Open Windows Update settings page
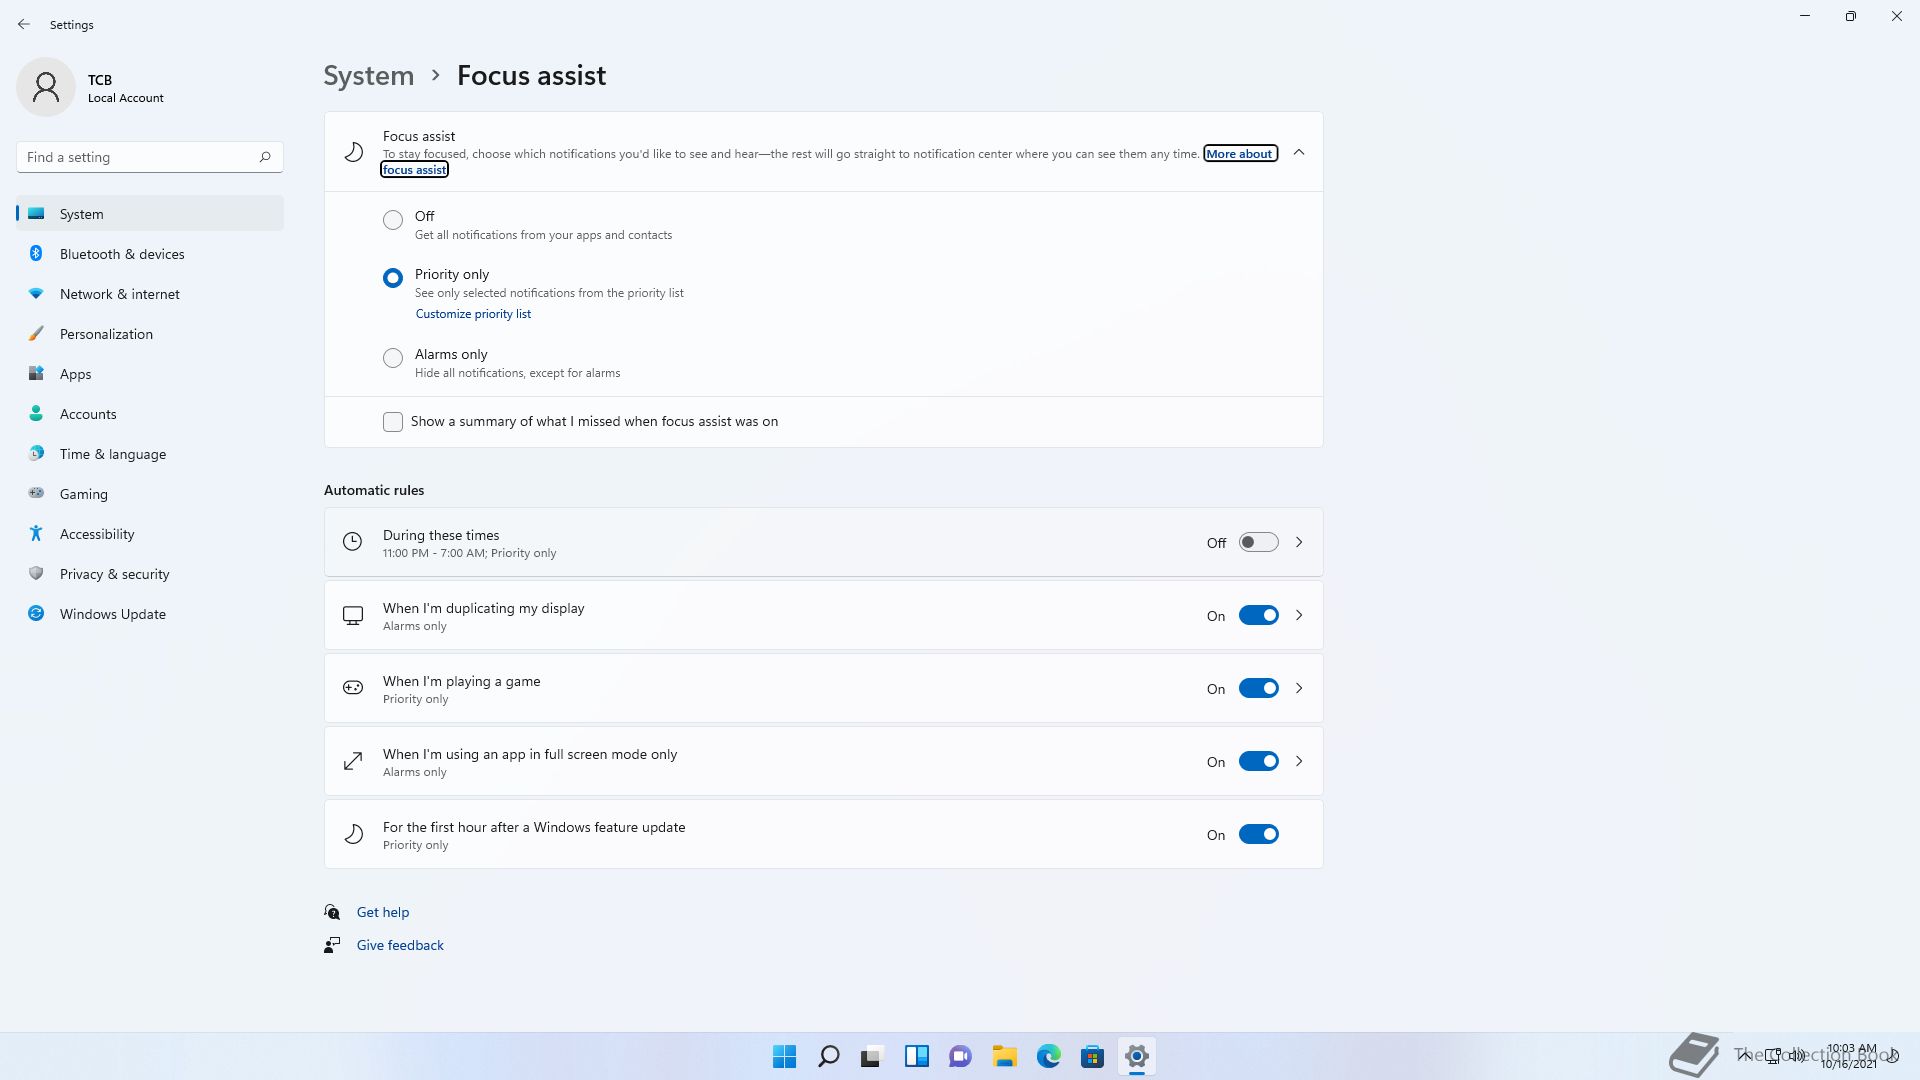This screenshot has height=1080, width=1920. coord(150,614)
